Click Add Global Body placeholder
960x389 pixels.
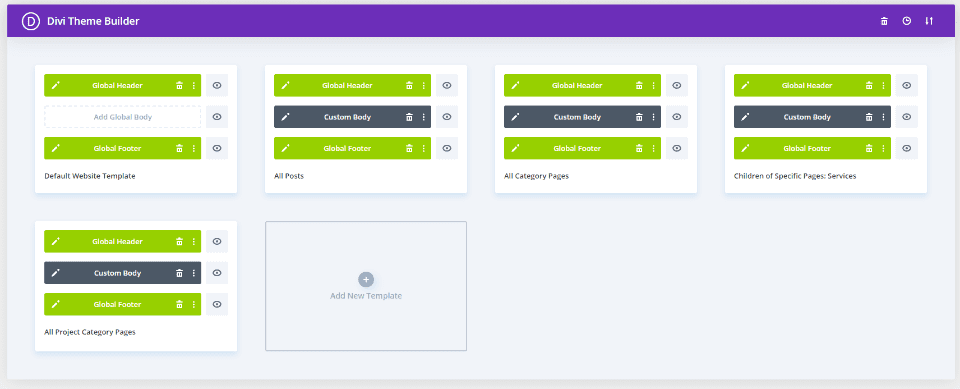pos(122,117)
